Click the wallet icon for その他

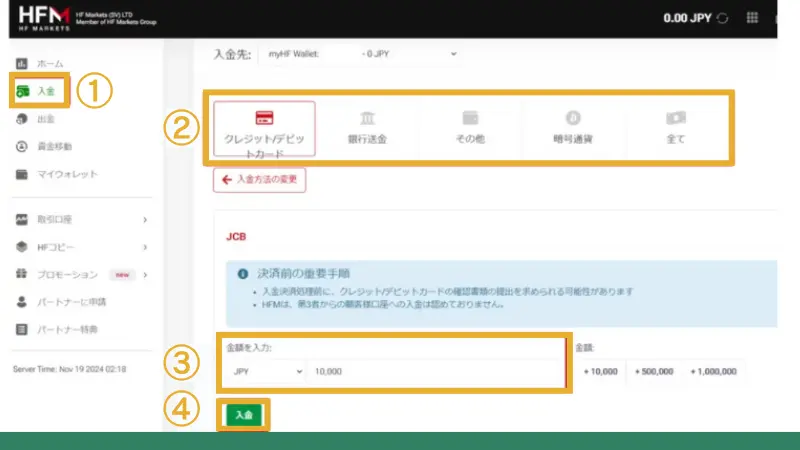click(470, 118)
